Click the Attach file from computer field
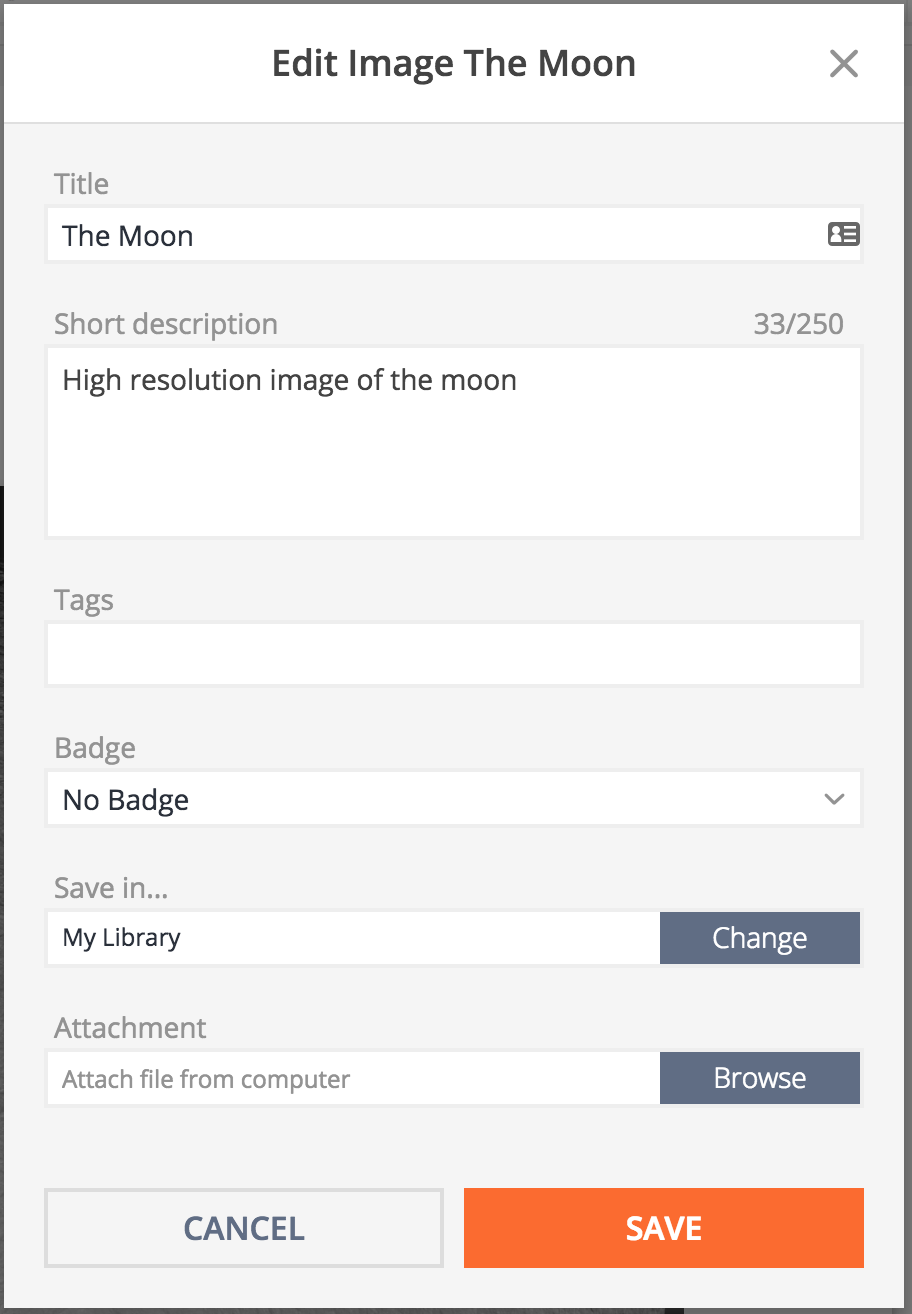Viewport: 912px width, 1314px height. coord(353,1079)
